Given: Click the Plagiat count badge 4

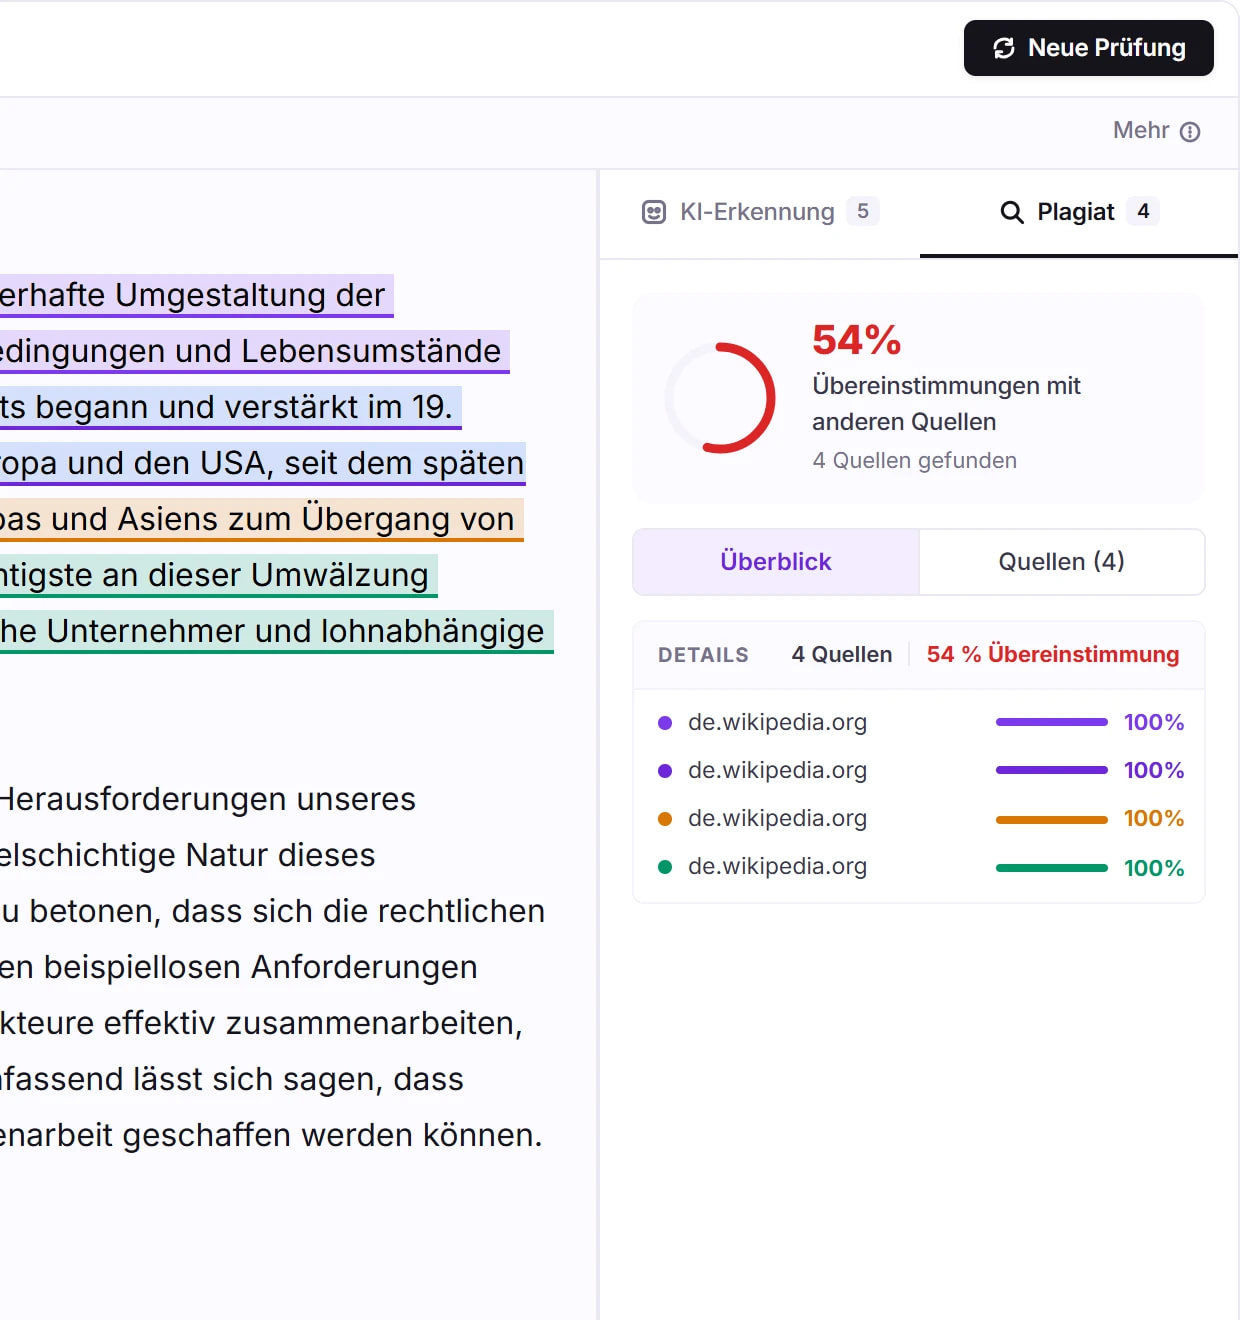Looking at the screenshot, I should [x=1143, y=211].
